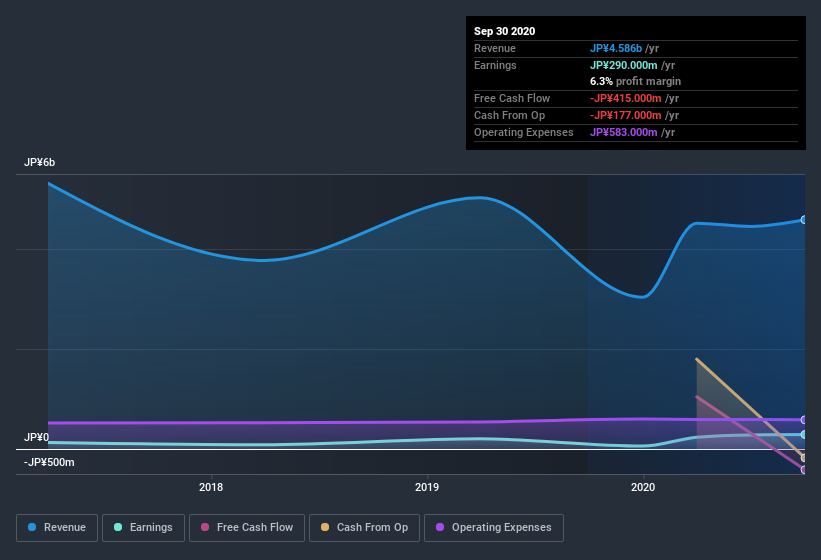Toggle the Earnings series legend button
The image size is (821, 560).
[x=143, y=528]
